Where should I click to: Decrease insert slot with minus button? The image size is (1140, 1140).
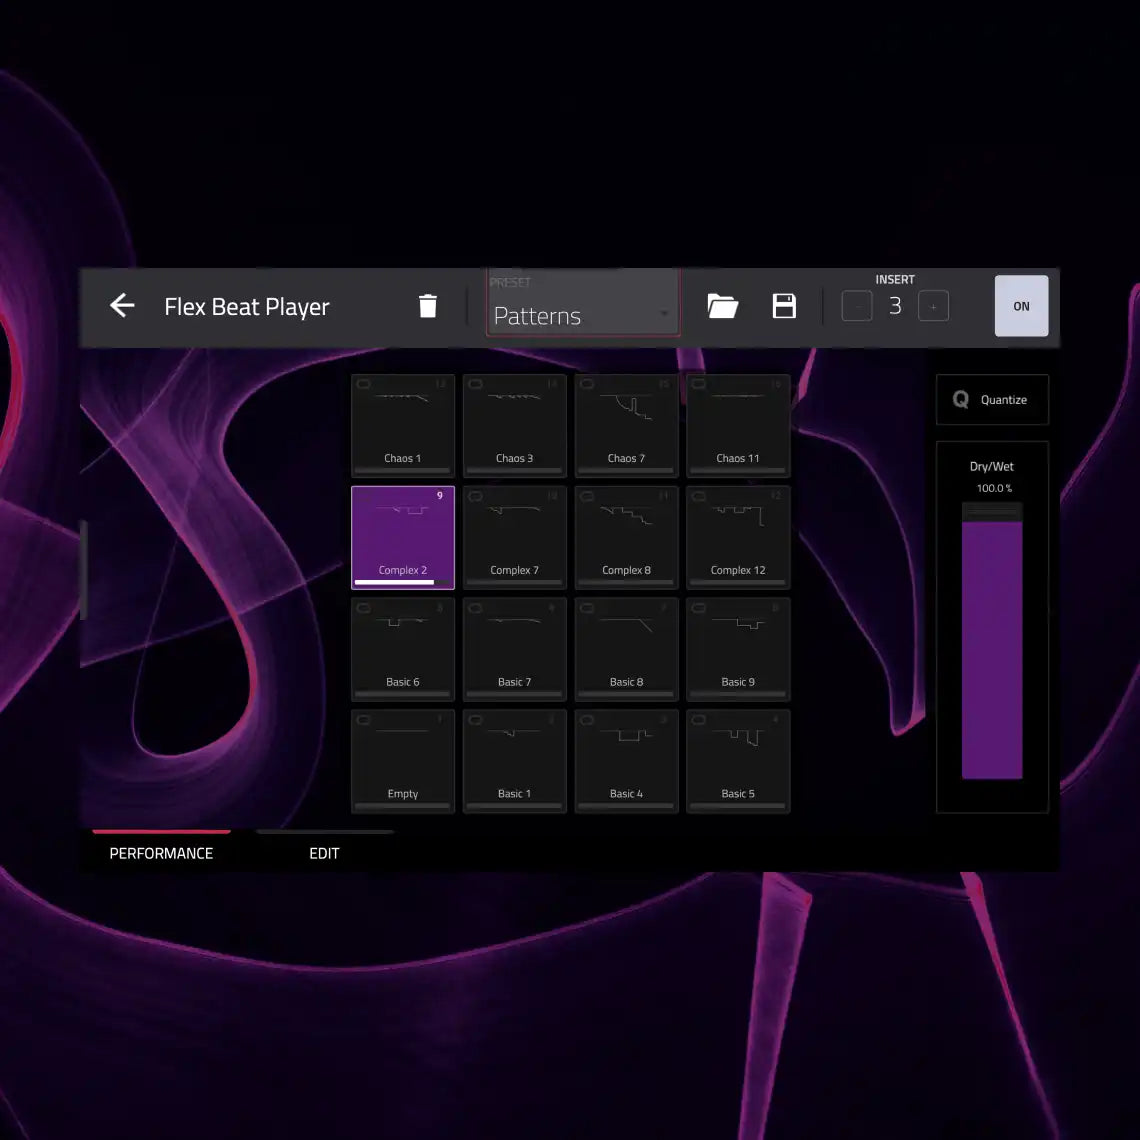click(857, 307)
